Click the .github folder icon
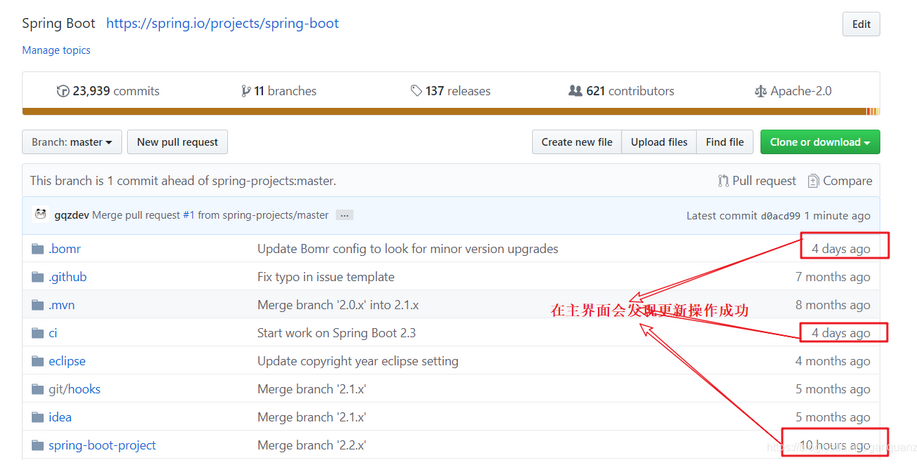This screenshot has height=466, width=917. tap(38, 277)
